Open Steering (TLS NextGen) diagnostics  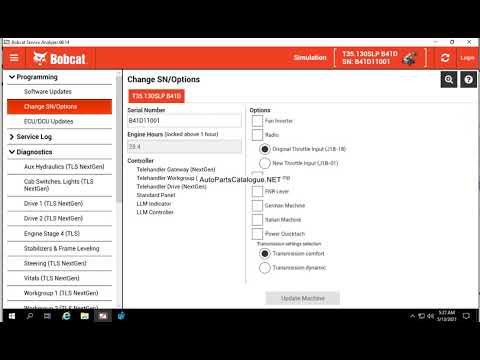(x=59, y=263)
